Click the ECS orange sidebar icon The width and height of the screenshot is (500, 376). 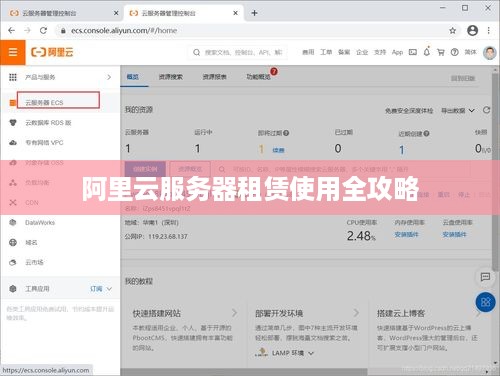tap(12, 103)
